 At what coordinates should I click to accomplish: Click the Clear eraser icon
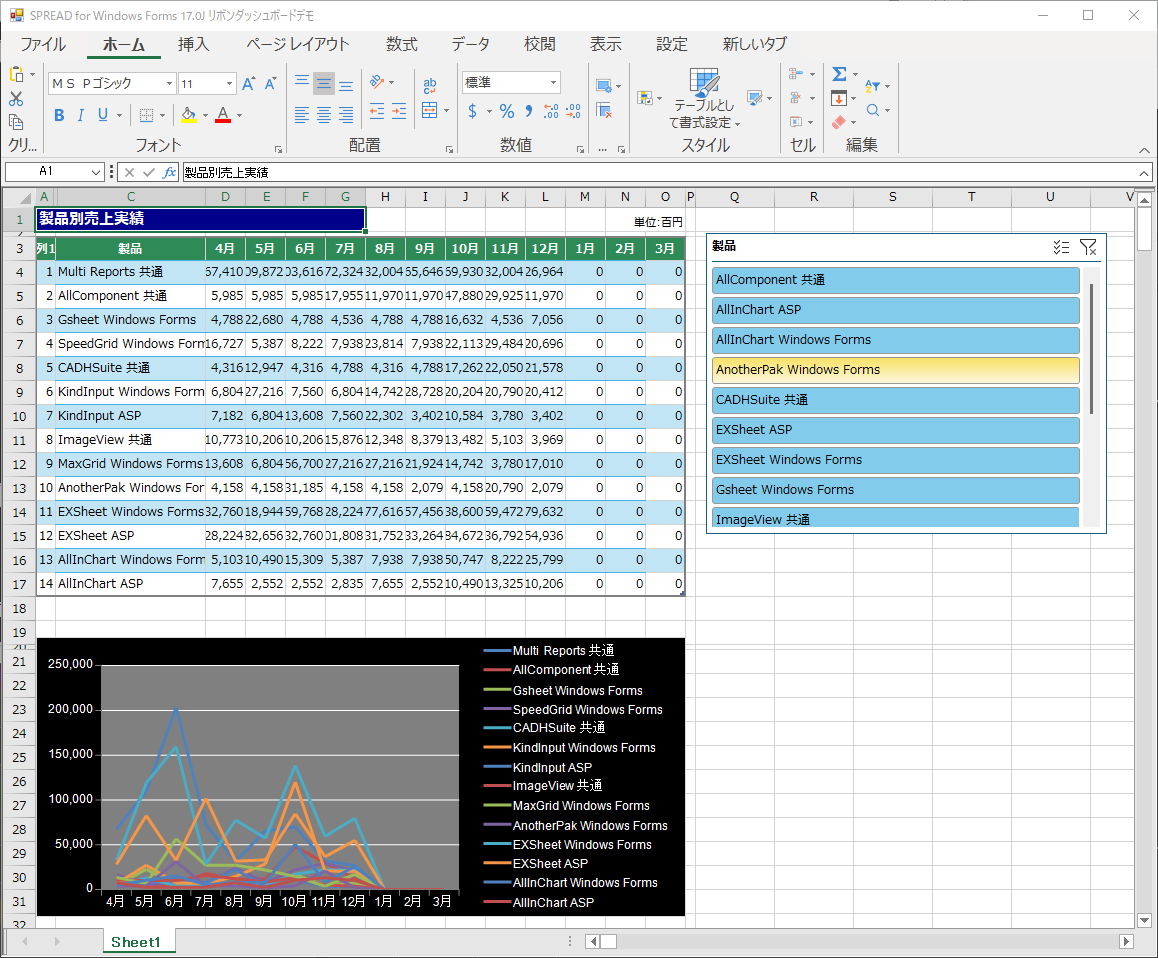coord(839,122)
